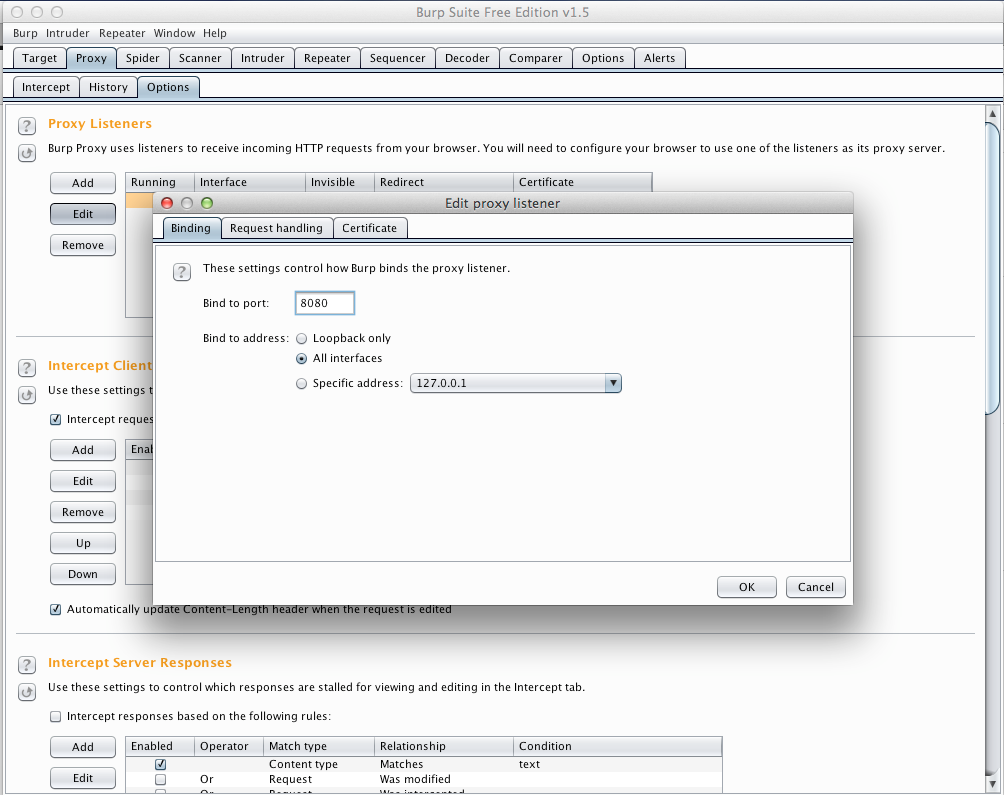
Task: Click OK to confirm listener settings
Action: click(x=747, y=587)
